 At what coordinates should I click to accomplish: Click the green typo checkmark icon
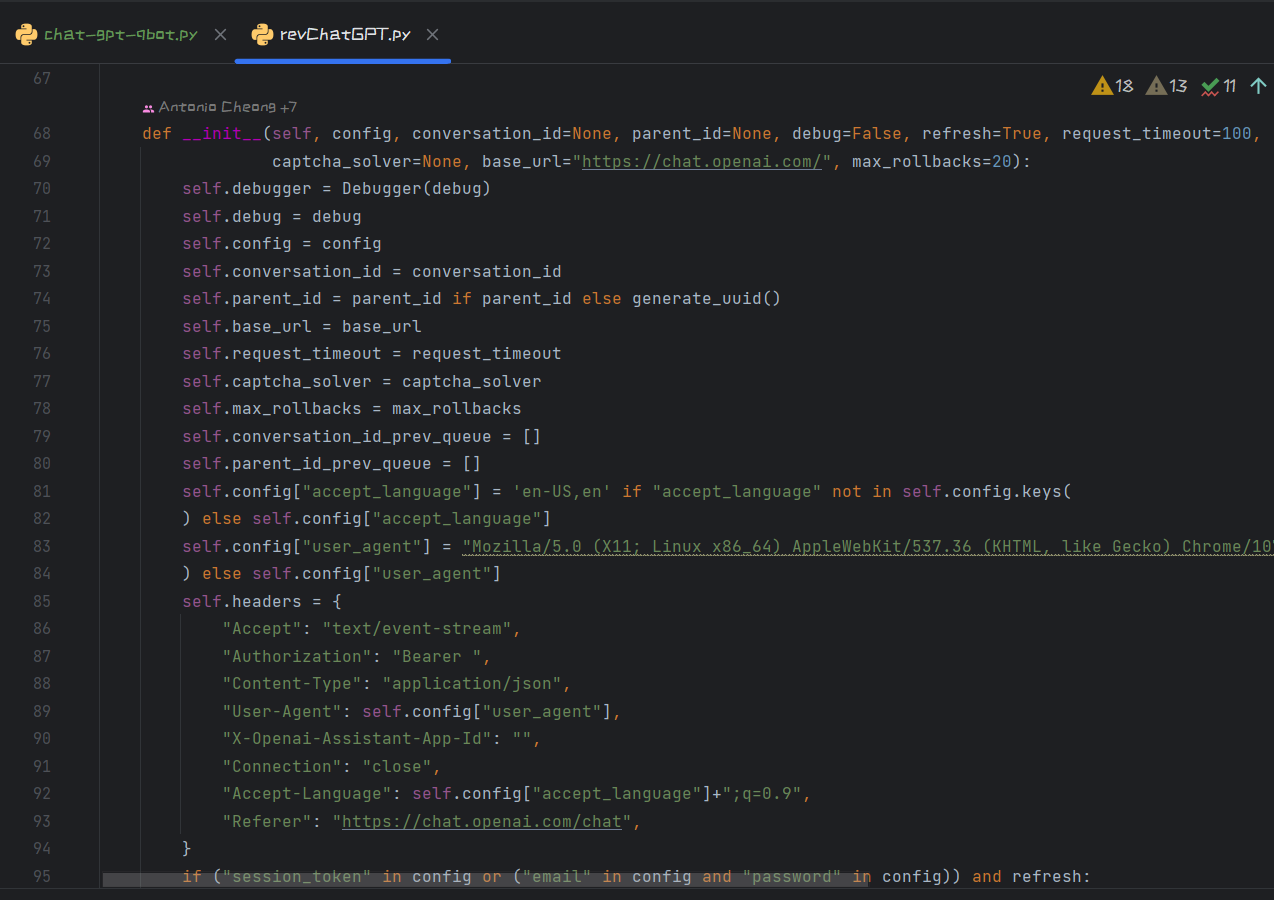pos(1211,86)
